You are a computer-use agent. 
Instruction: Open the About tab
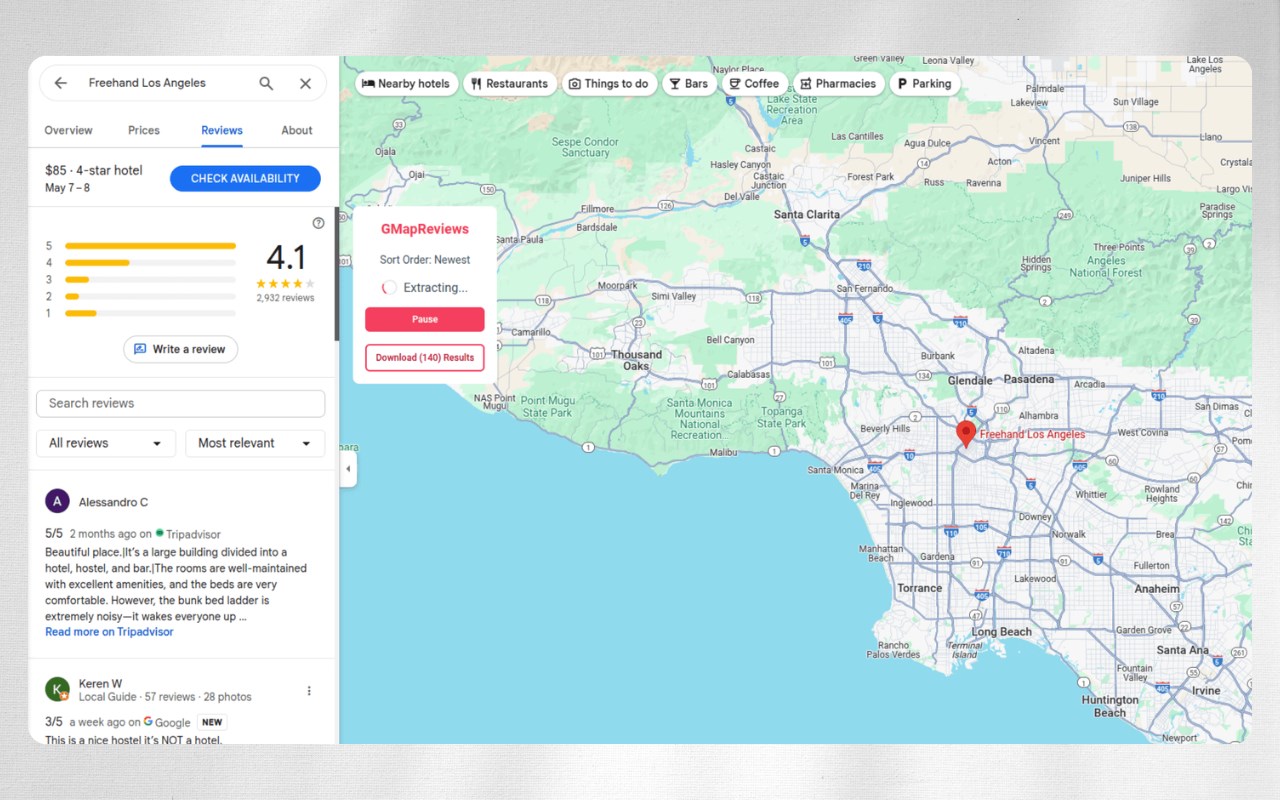coord(297,130)
